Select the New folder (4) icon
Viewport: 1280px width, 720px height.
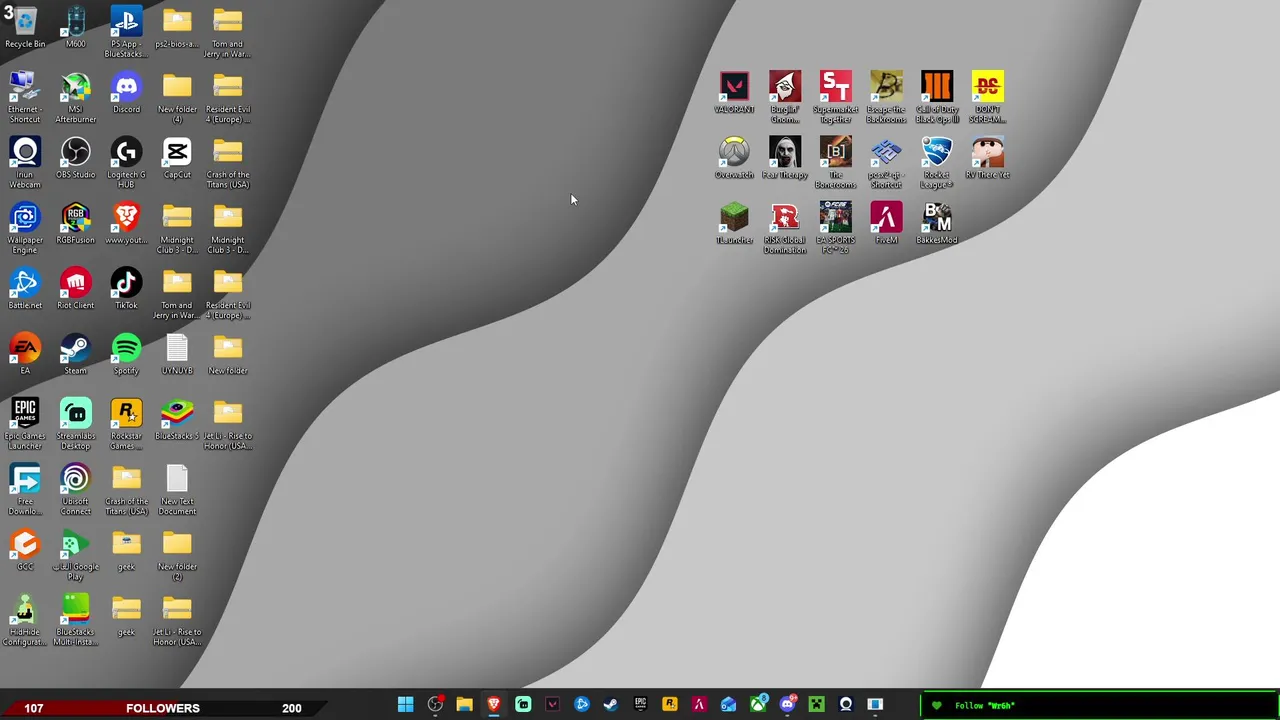pyautogui.click(x=177, y=97)
